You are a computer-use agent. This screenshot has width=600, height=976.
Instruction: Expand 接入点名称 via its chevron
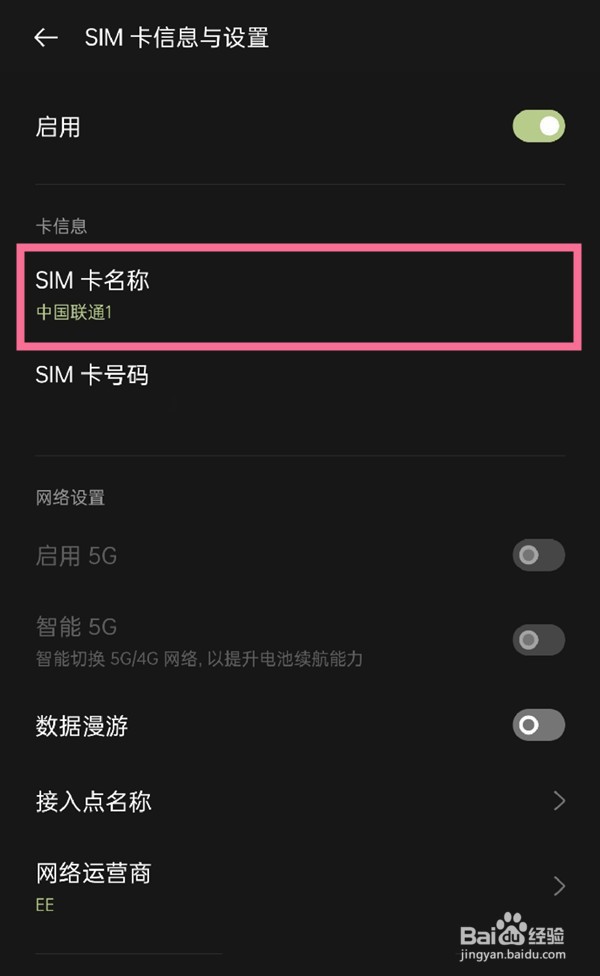coord(560,800)
